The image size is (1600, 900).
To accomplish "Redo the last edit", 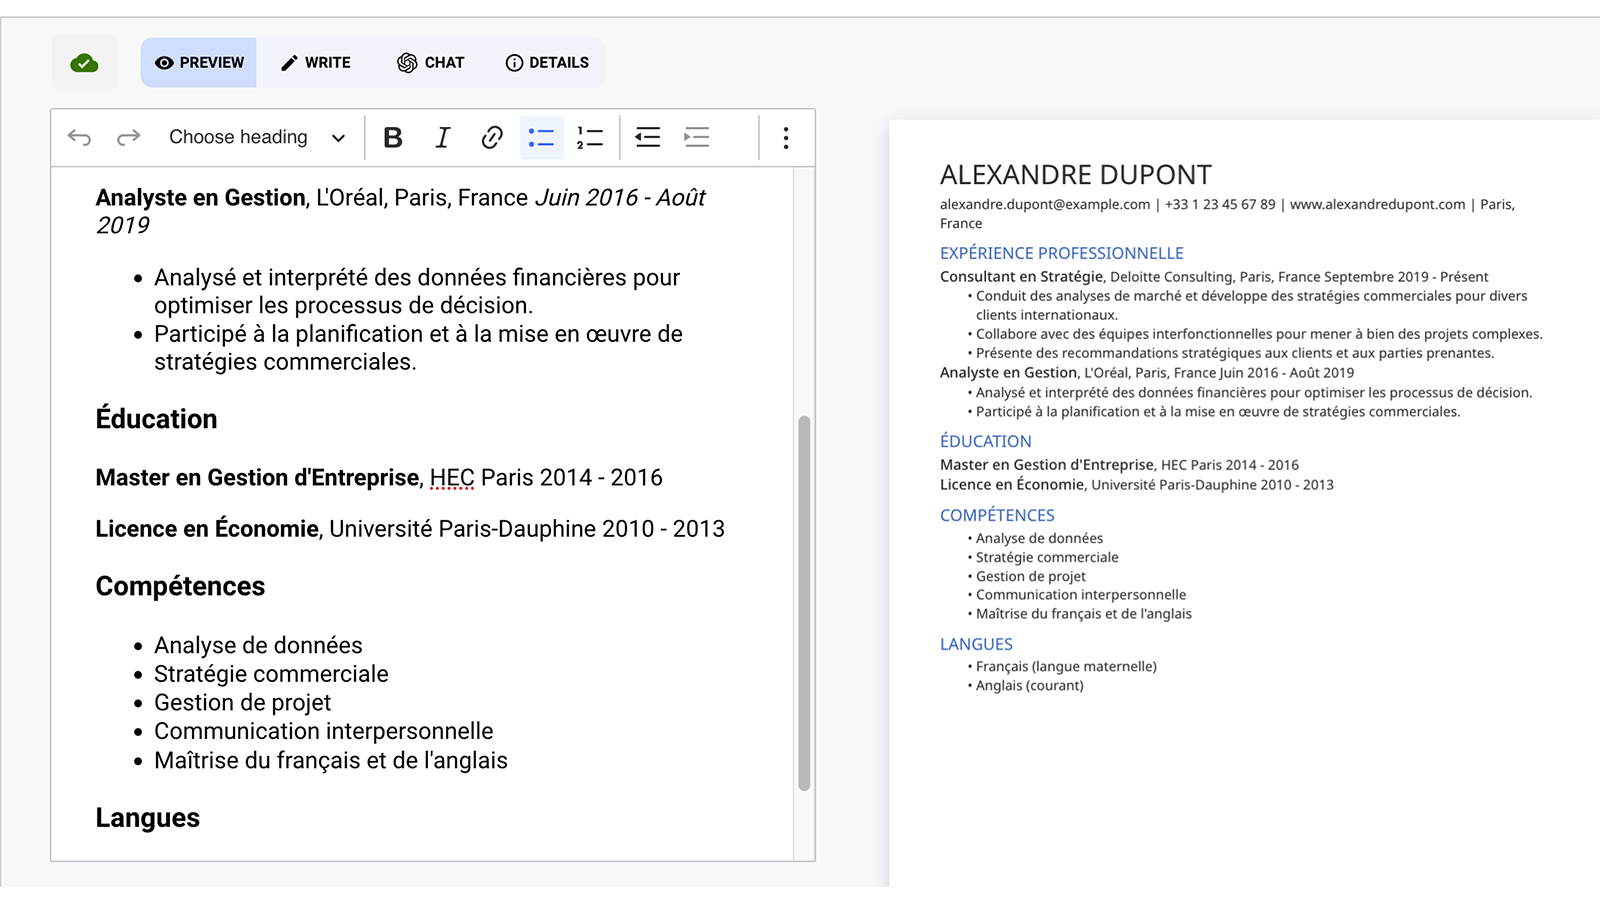I will click(x=129, y=137).
